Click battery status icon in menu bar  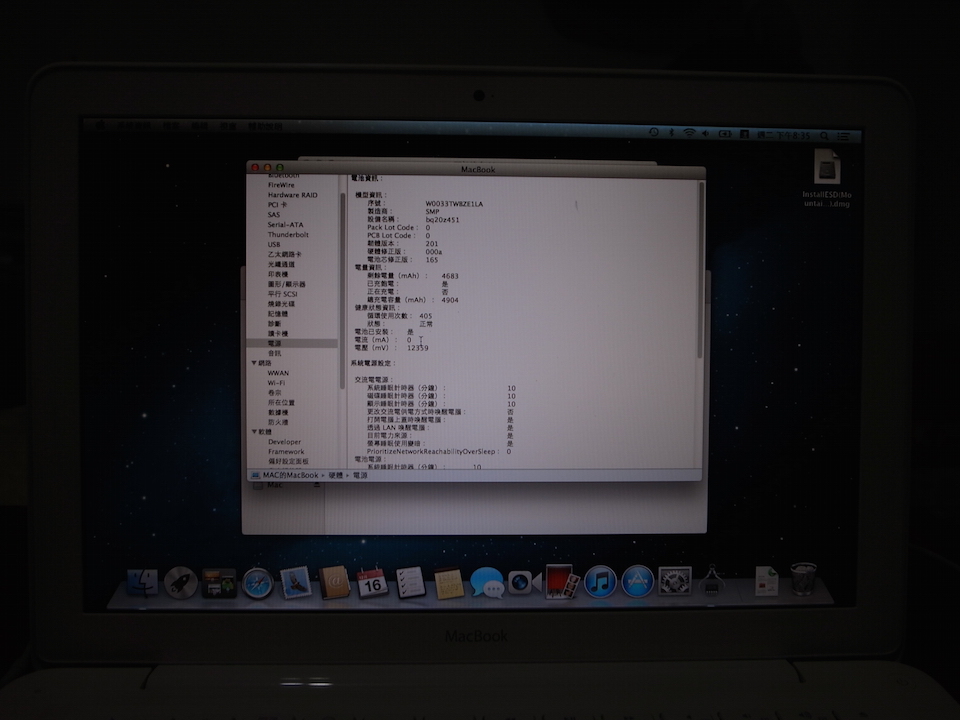pos(725,133)
